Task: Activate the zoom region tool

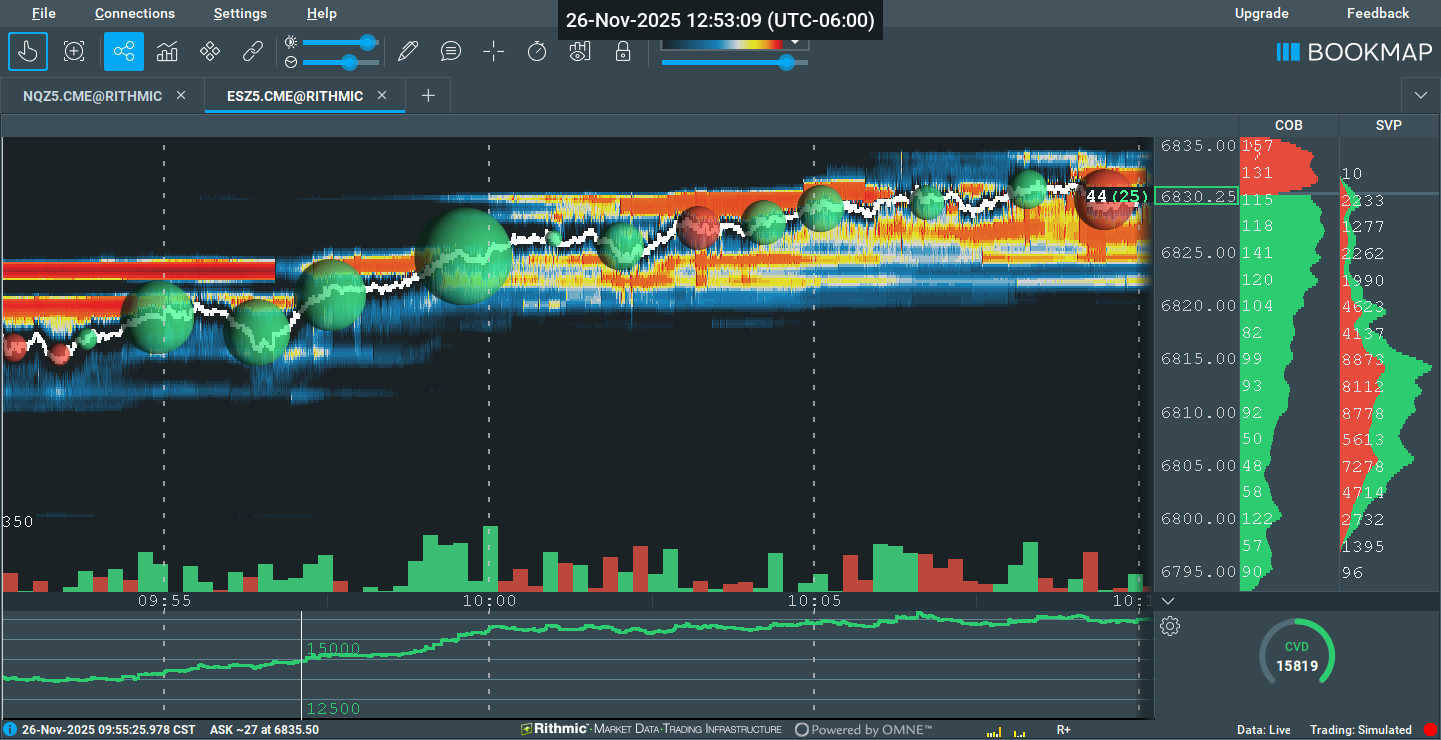Action: coord(74,51)
